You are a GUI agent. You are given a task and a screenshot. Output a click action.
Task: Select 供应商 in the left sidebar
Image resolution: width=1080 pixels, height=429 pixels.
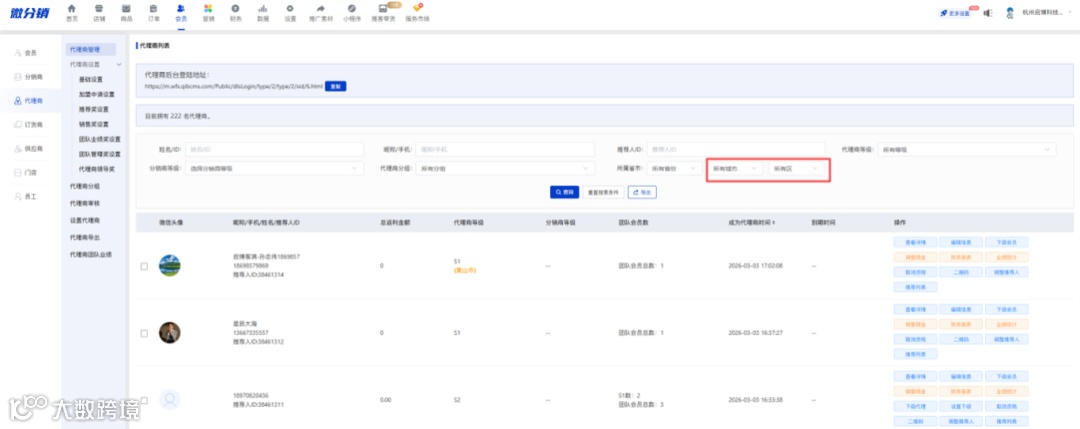point(30,149)
